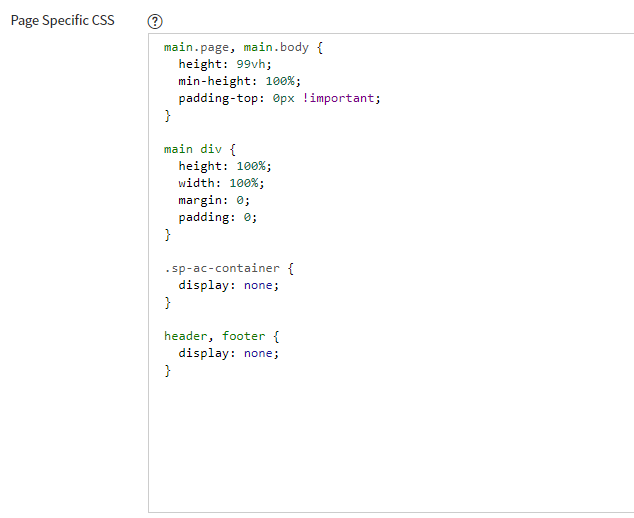
Task: Click the padding: 0 line
Action: (x=218, y=217)
